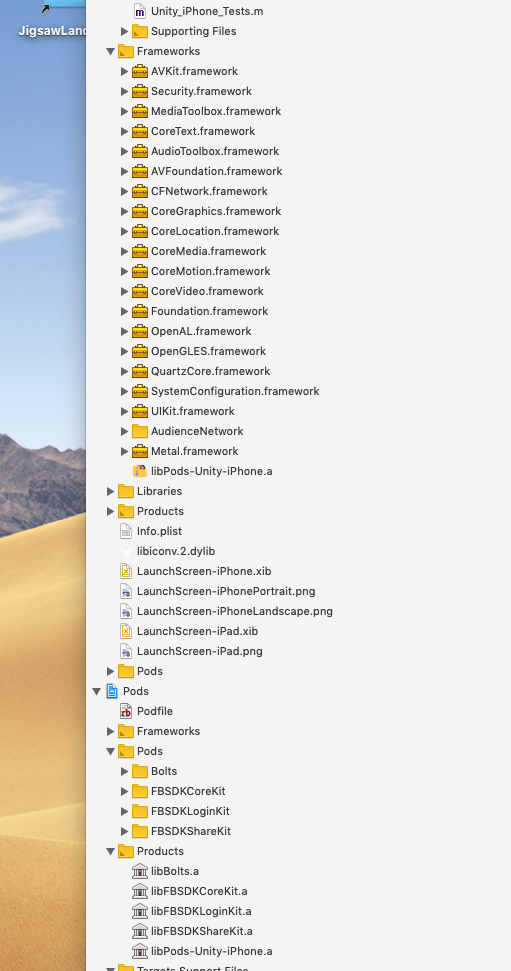Collapse the Products group containing libBolts.a
511x971 pixels.
pyautogui.click(x=110, y=851)
